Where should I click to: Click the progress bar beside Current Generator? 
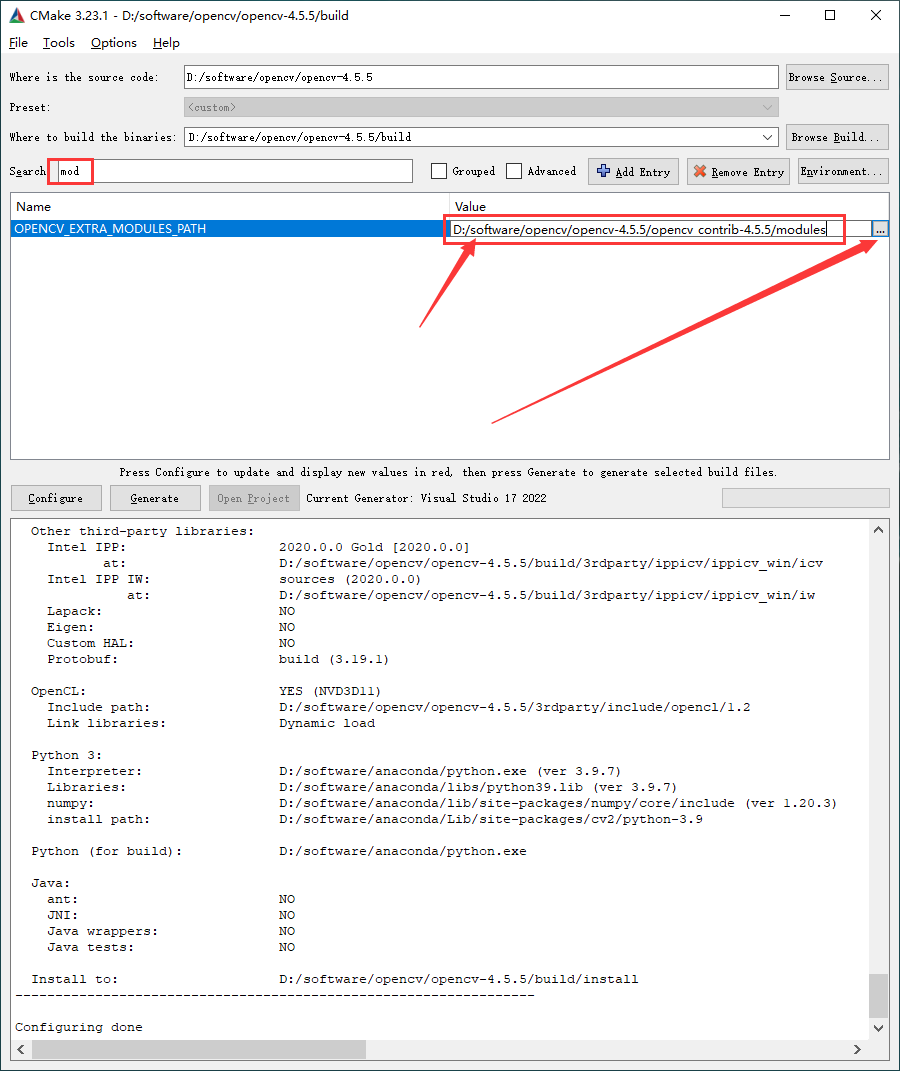(806, 498)
